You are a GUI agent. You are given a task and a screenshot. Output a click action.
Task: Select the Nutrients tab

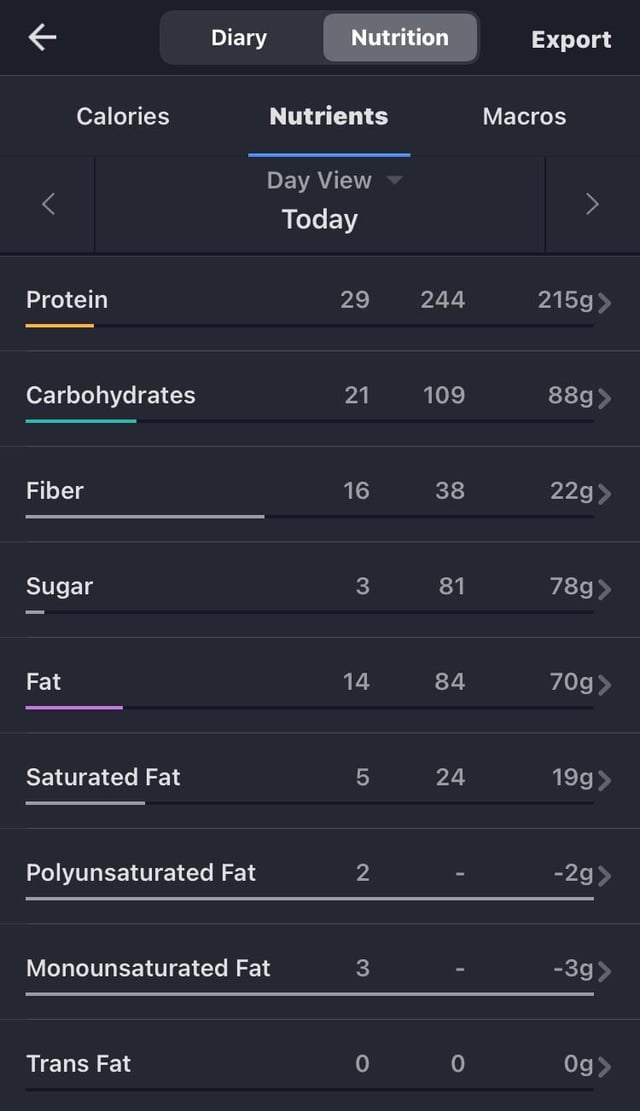click(x=329, y=116)
